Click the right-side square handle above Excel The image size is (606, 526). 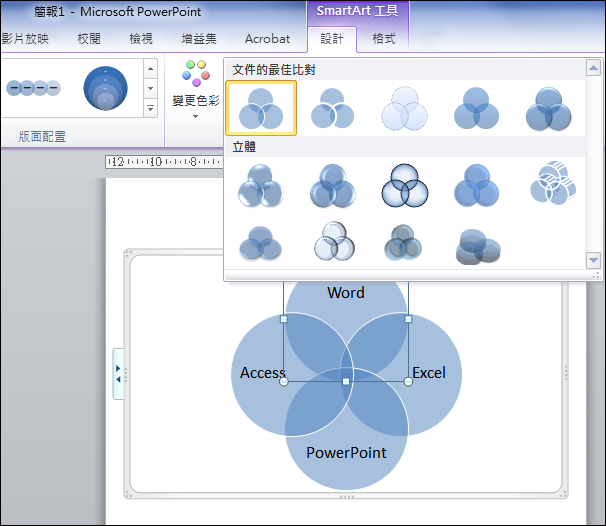pos(408,319)
